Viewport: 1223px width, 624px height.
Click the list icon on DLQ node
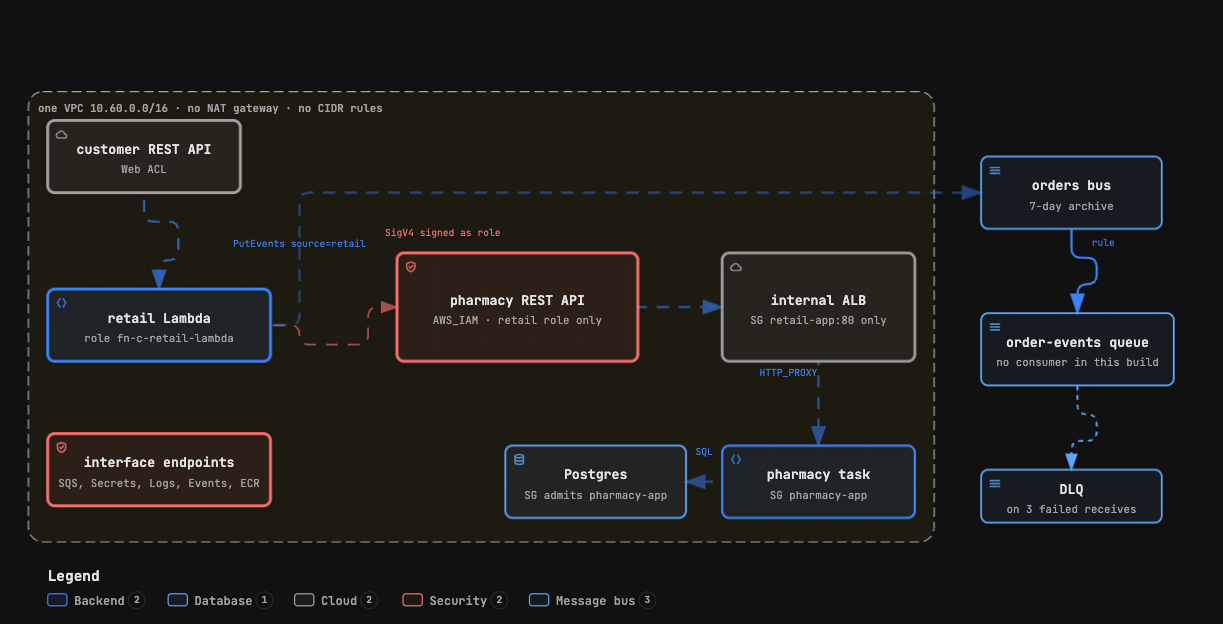994,483
